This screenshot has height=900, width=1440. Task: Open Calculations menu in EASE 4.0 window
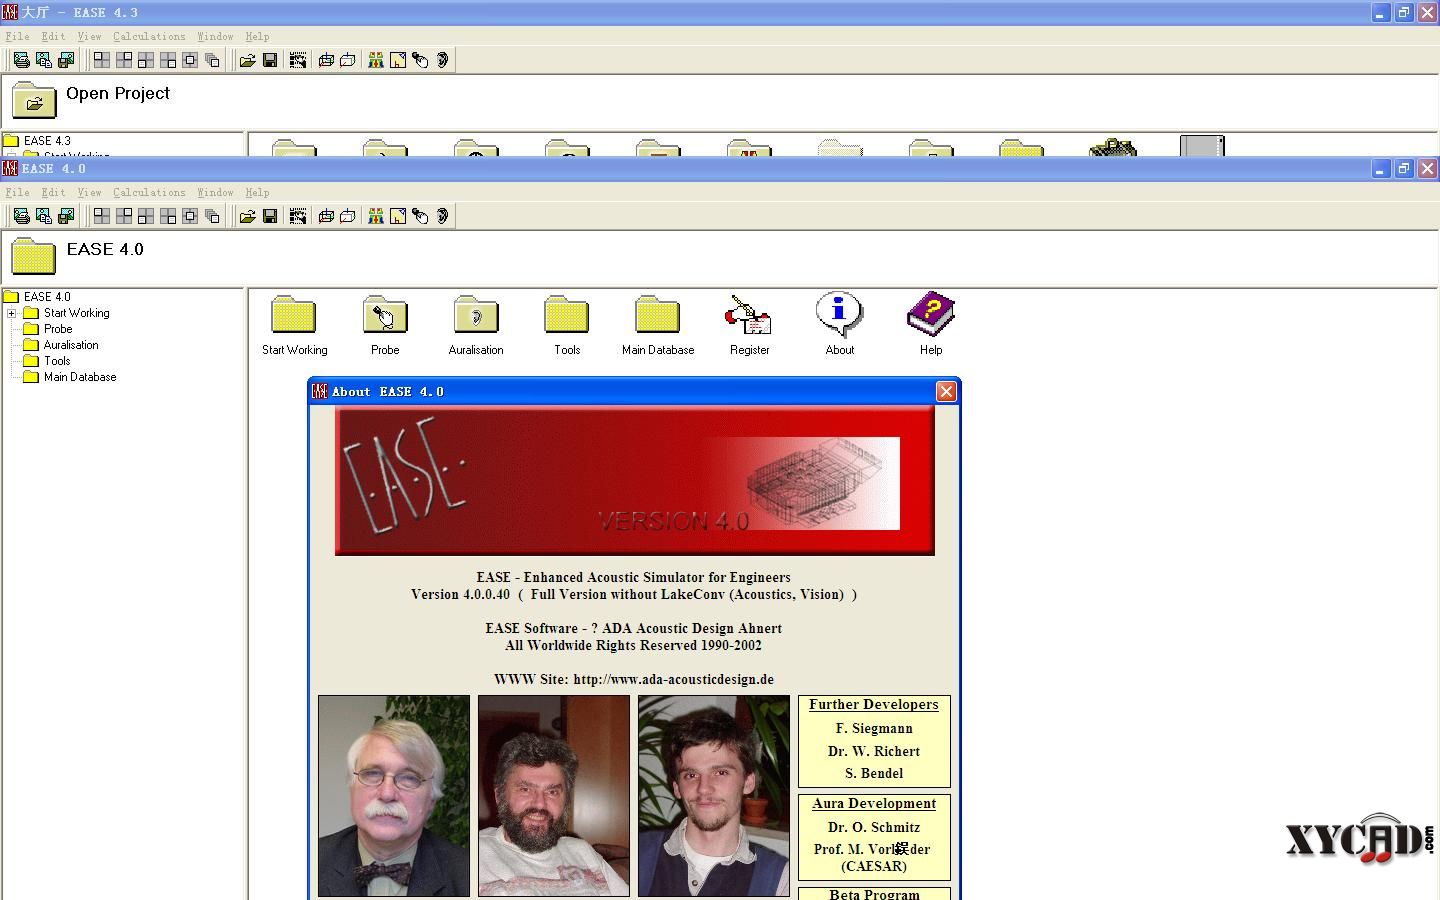pyautogui.click(x=149, y=192)
